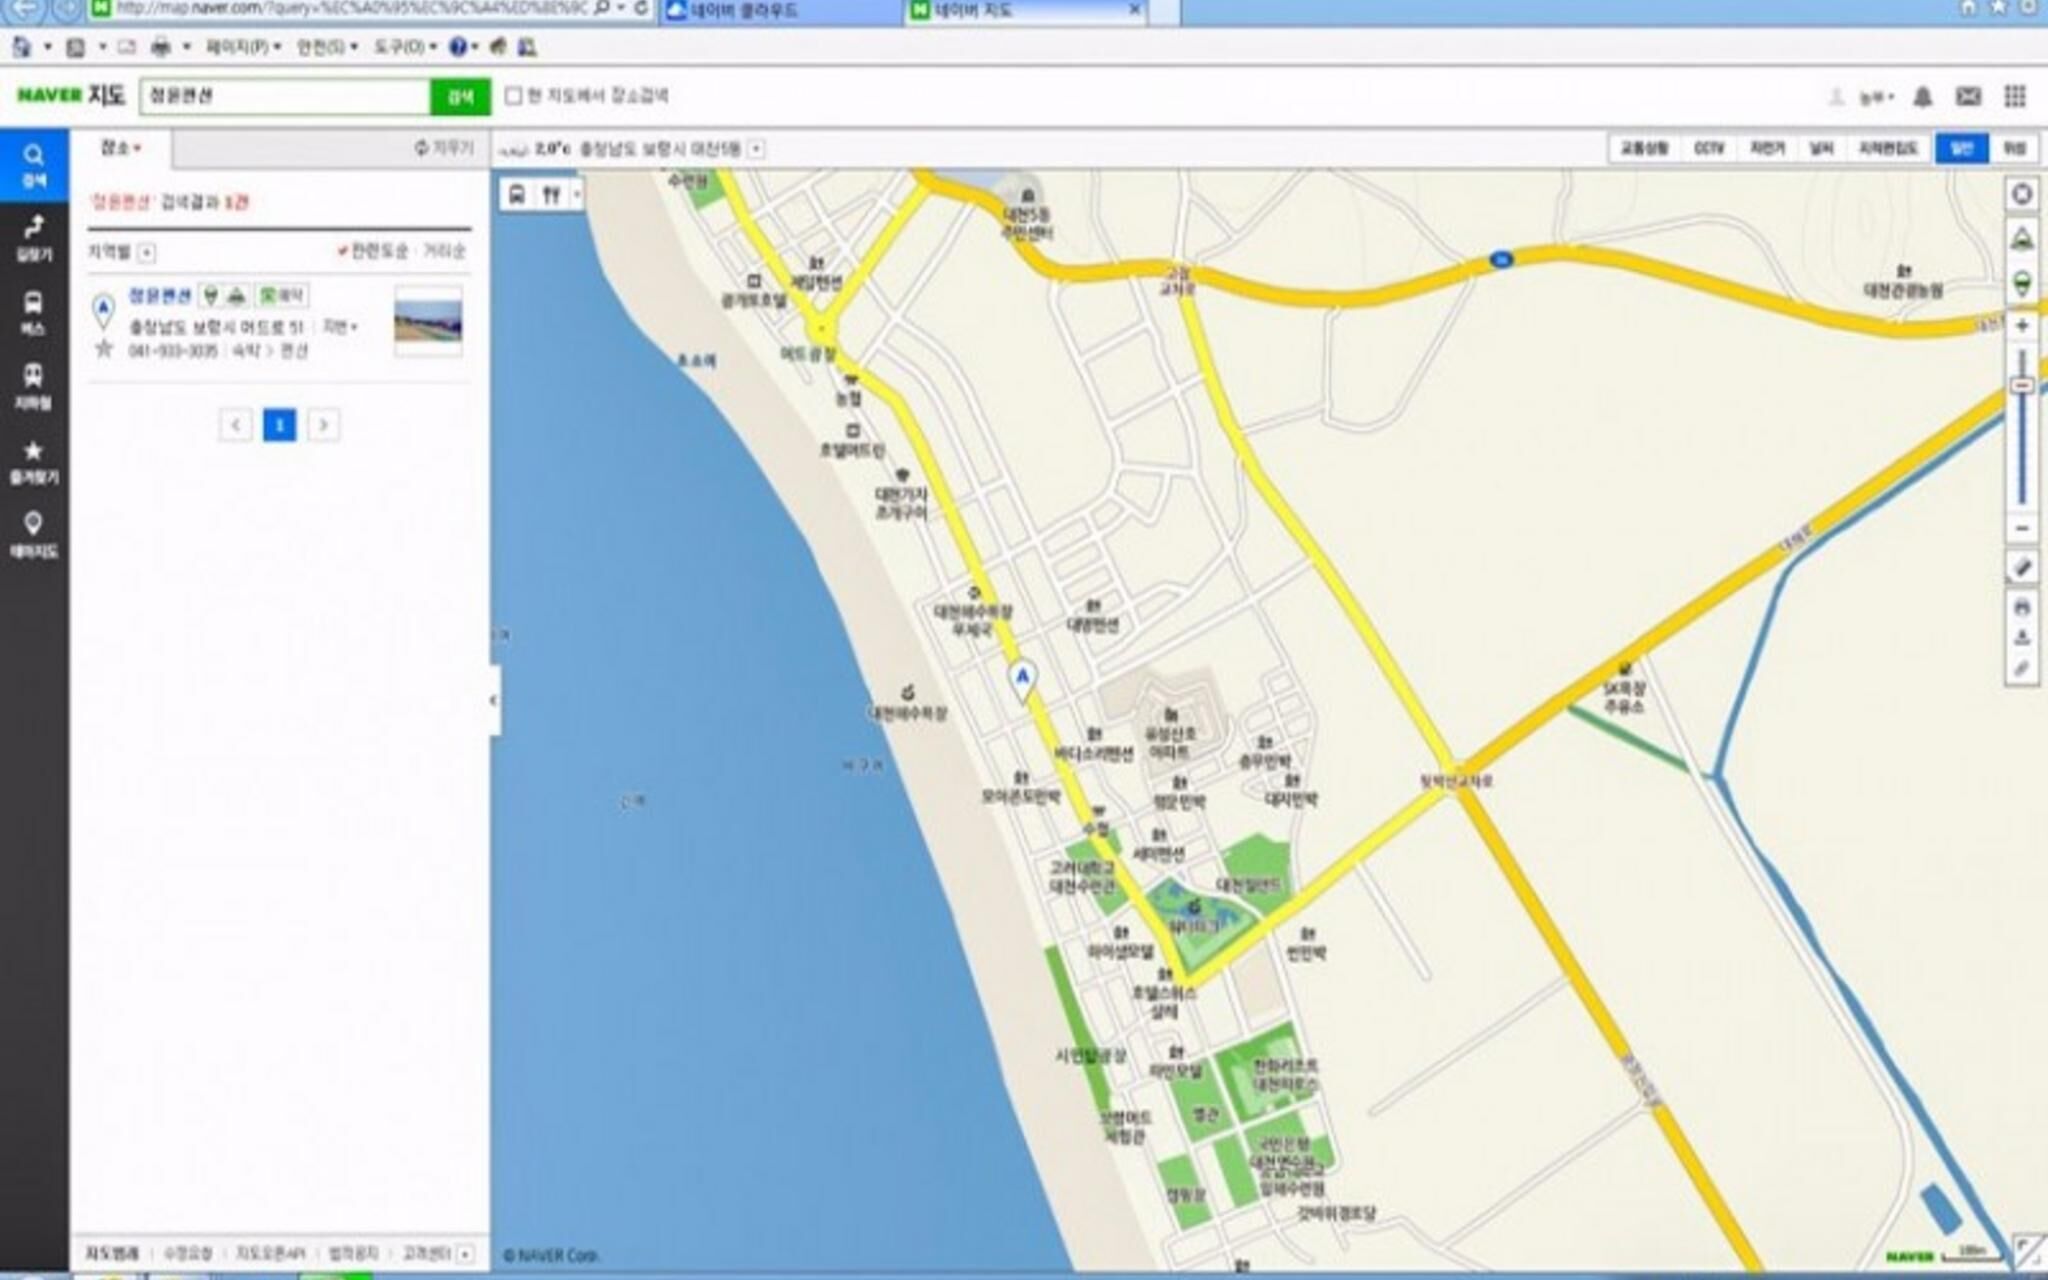Viewport: 2048px width, 1280px height.
Task: Toggle the bicycle (자전거) layer
Action: 1767,148
